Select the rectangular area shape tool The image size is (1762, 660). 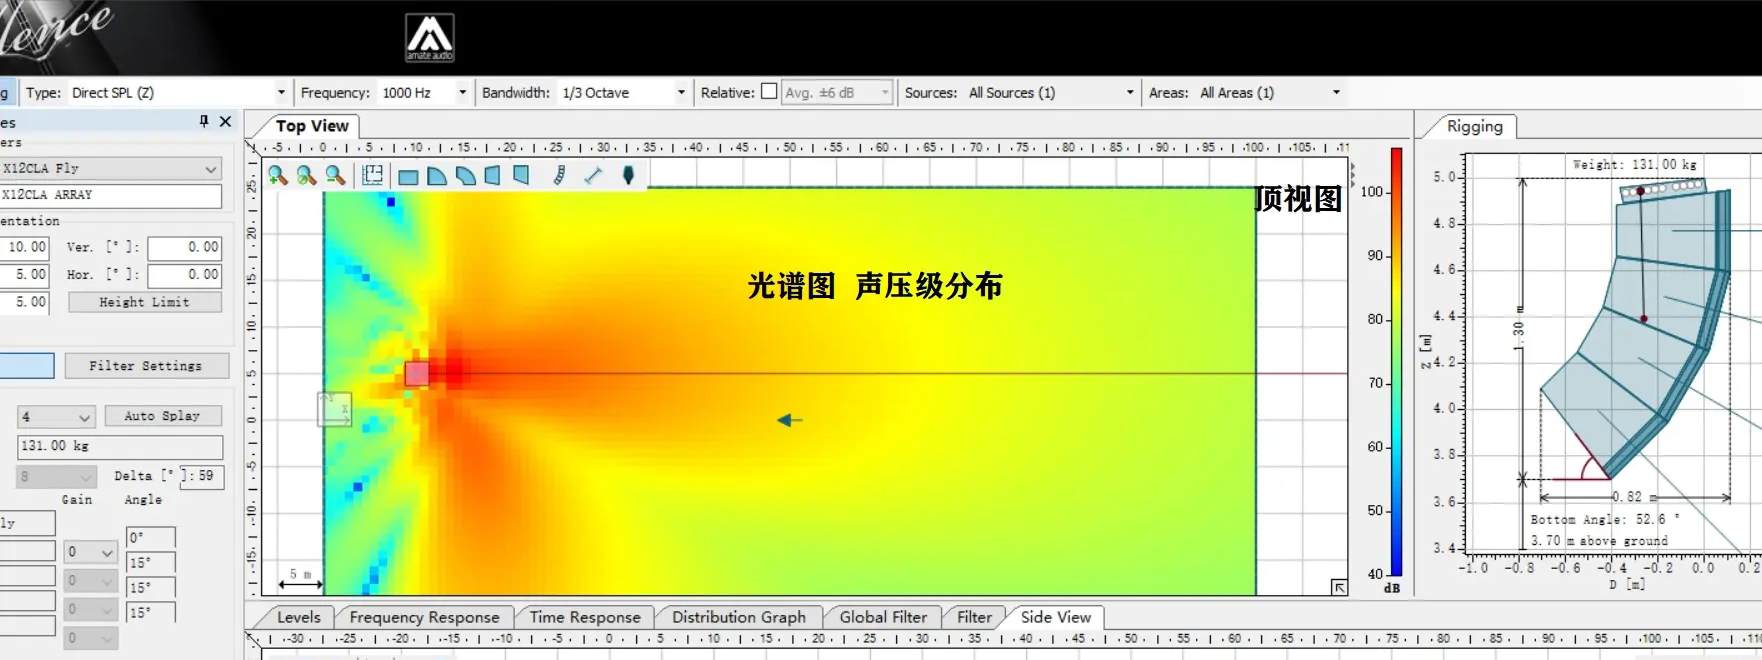(x=408, y=177)
